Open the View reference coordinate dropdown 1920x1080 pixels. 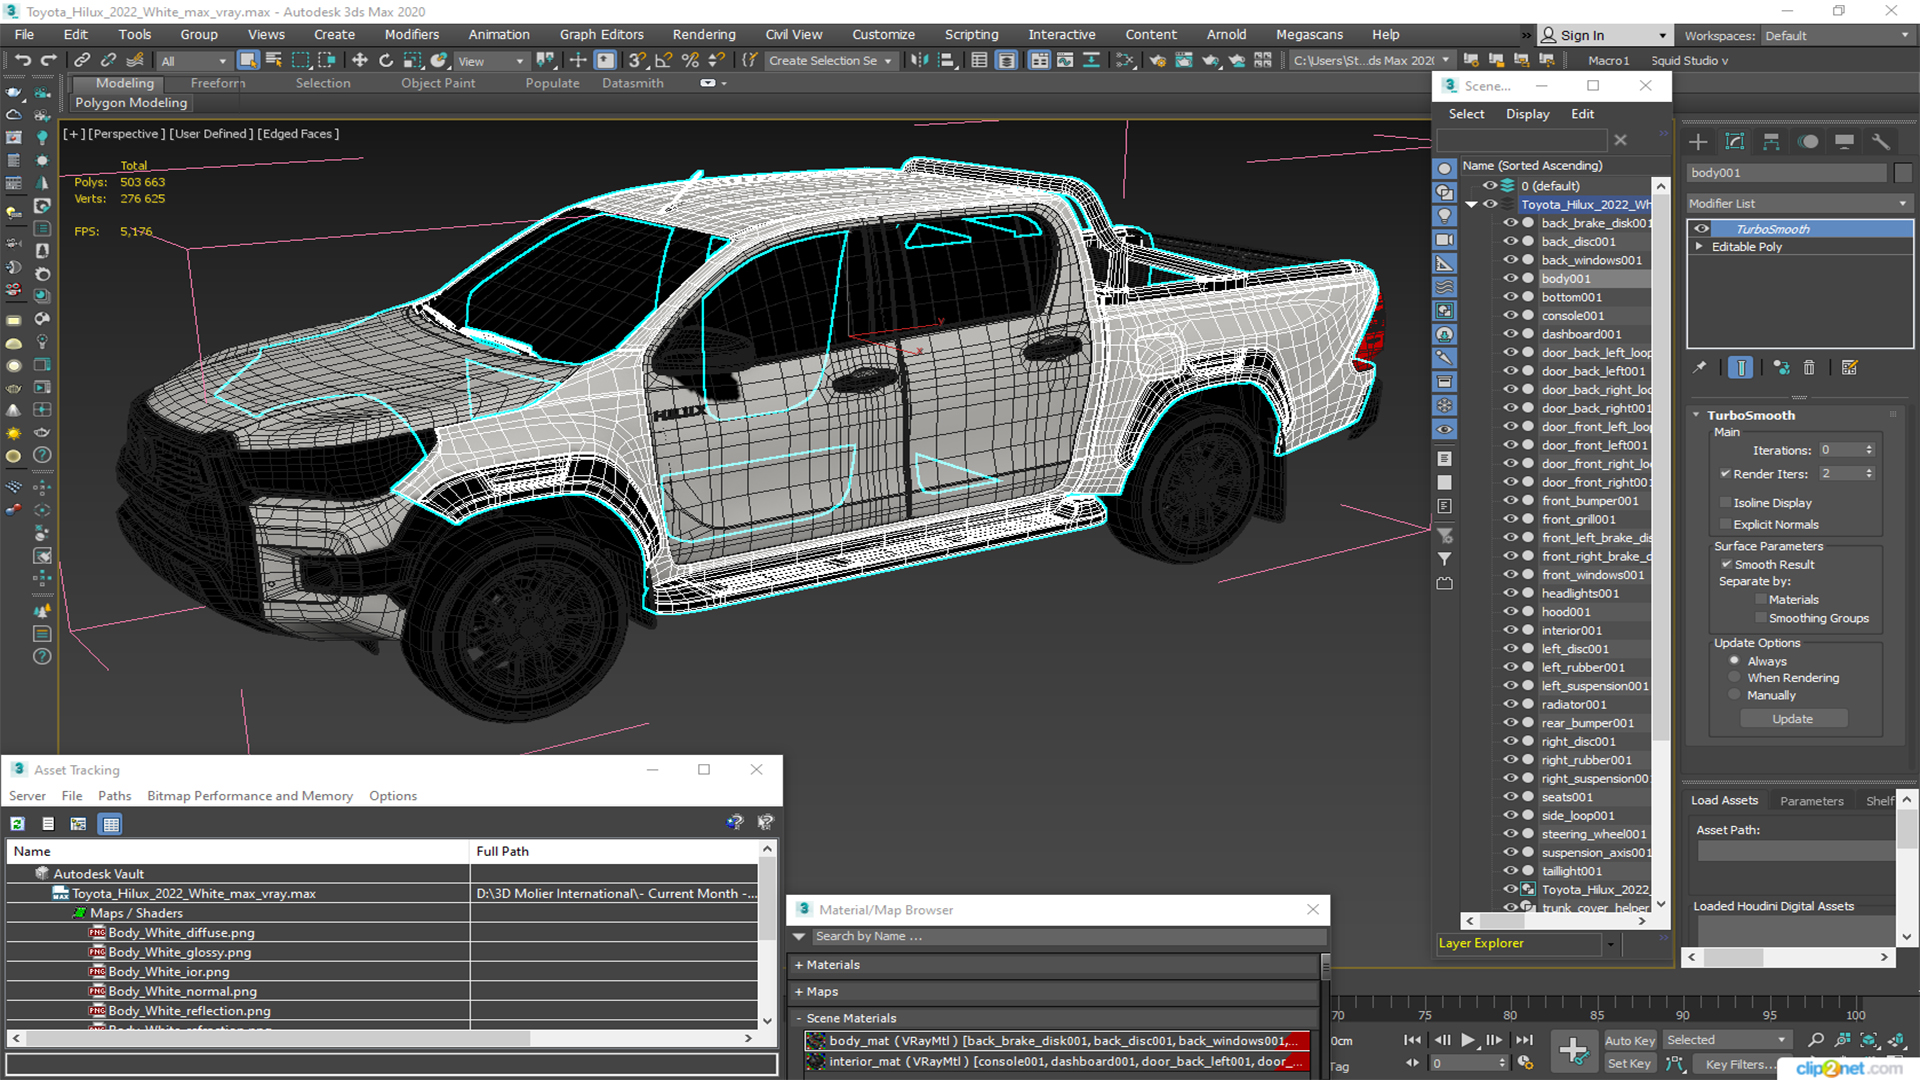490,61
